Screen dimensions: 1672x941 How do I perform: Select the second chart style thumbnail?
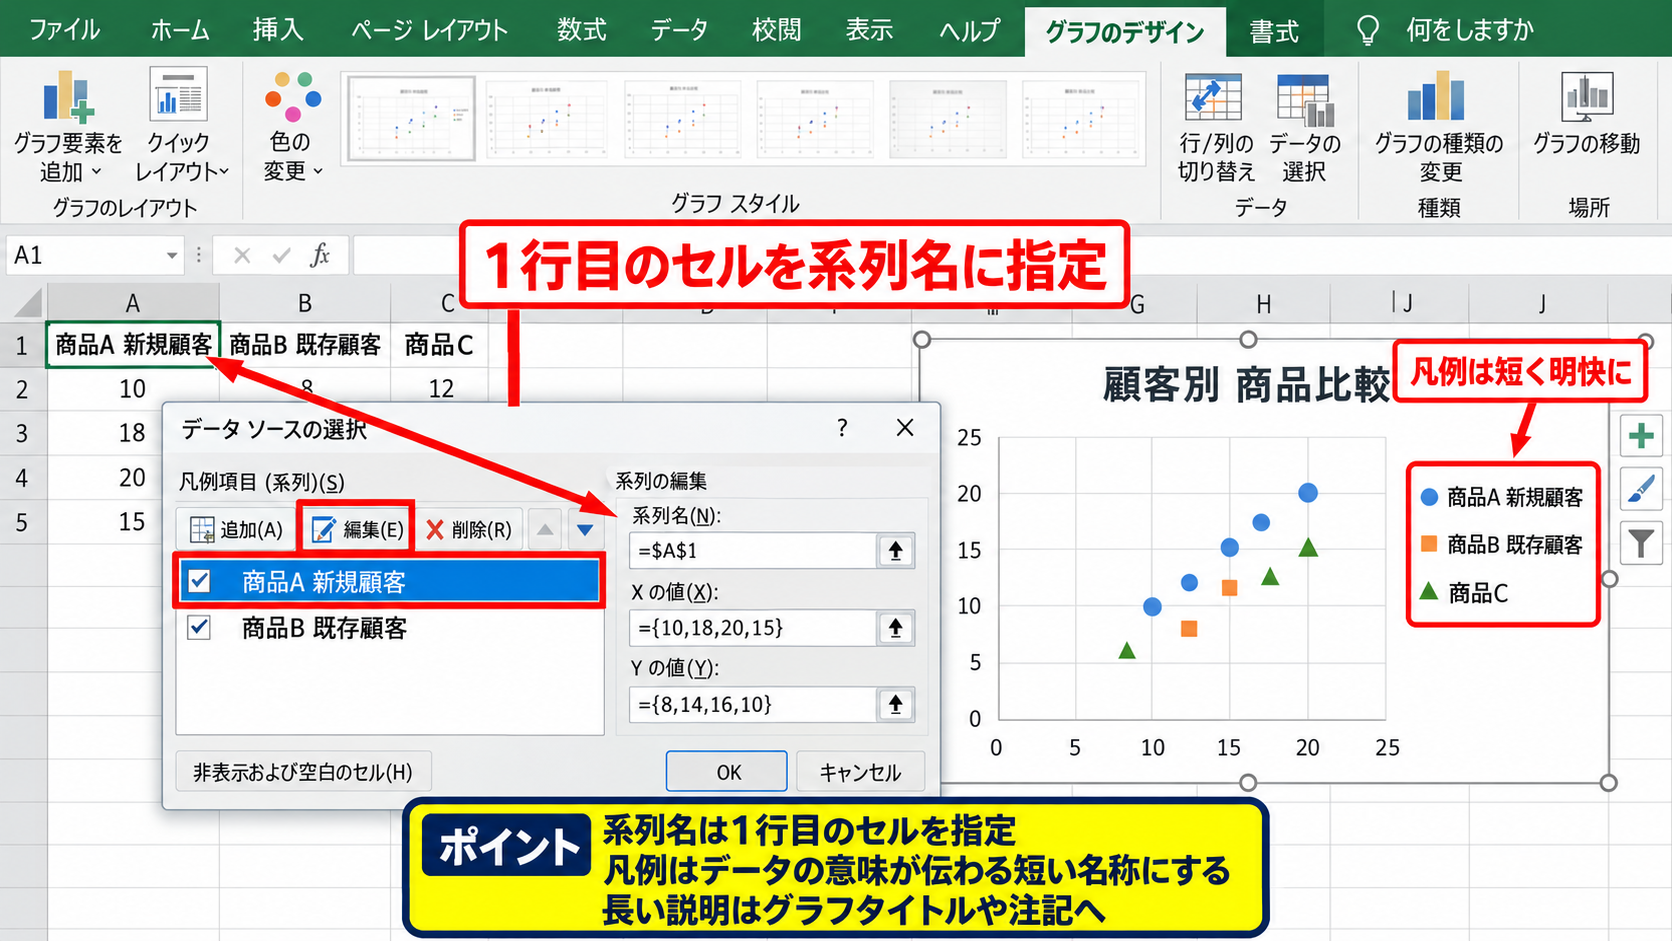click(546, 118)
